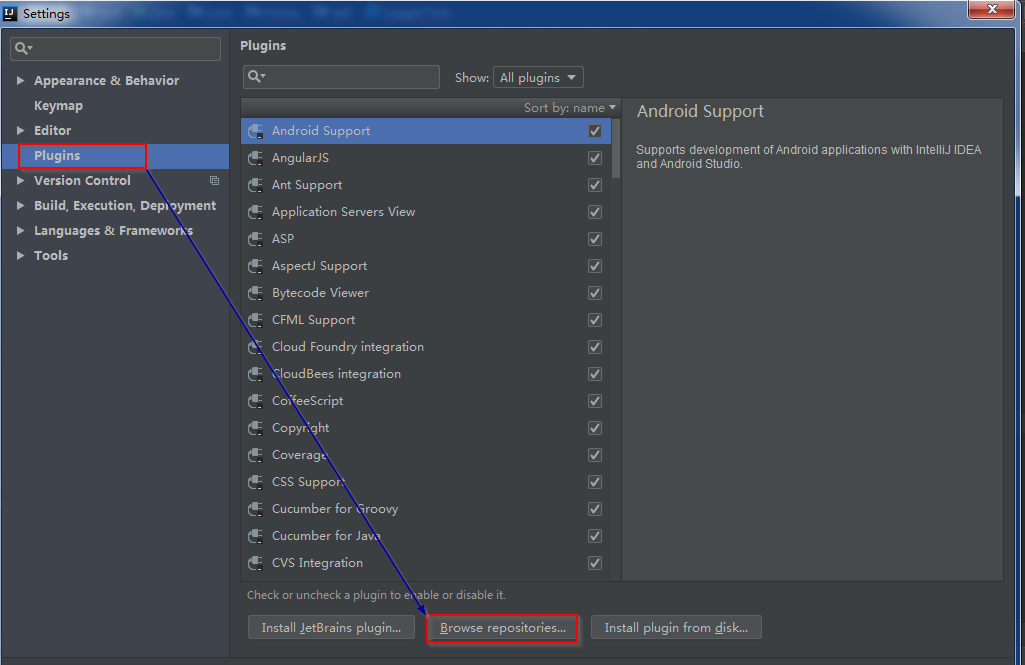Click the project-level icon beside Version Control
Screen dimensions: 1025x665
point(214,180)
